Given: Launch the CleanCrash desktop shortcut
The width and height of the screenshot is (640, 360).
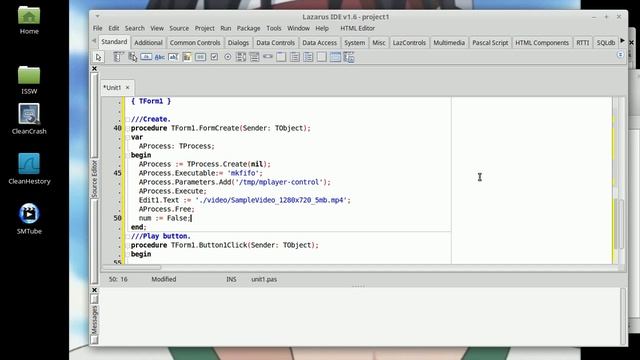Looking at the screenshot, I should click(29, 119).
